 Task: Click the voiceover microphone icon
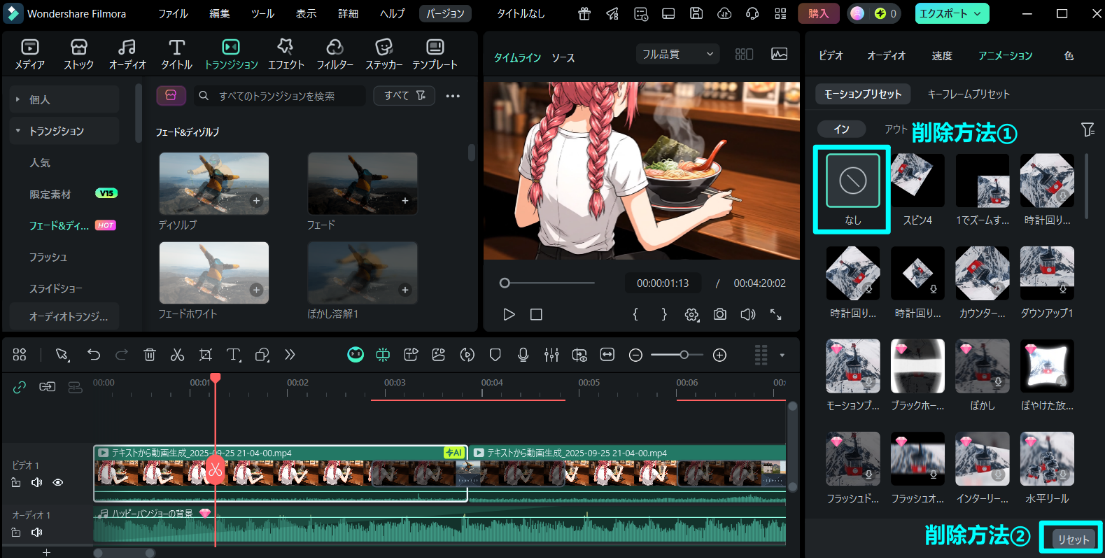pos(523,355)
